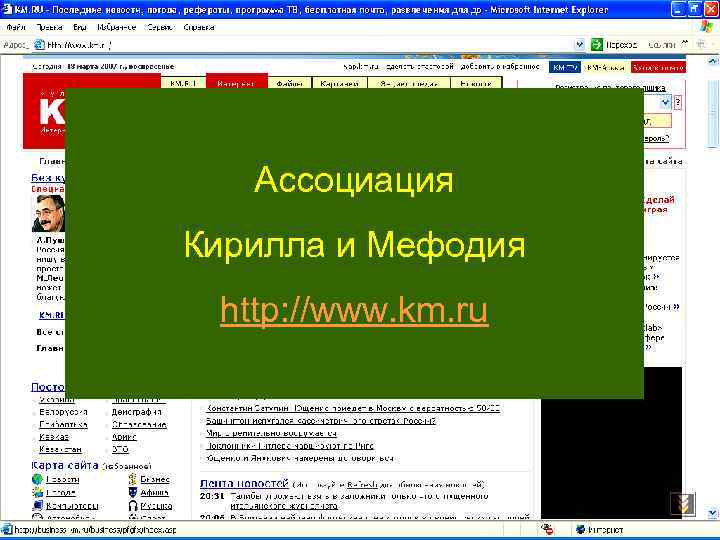Open the Лента новостей heading link
Screen dimensions: 720x540
pyautogui.click(x=244, y=484)
